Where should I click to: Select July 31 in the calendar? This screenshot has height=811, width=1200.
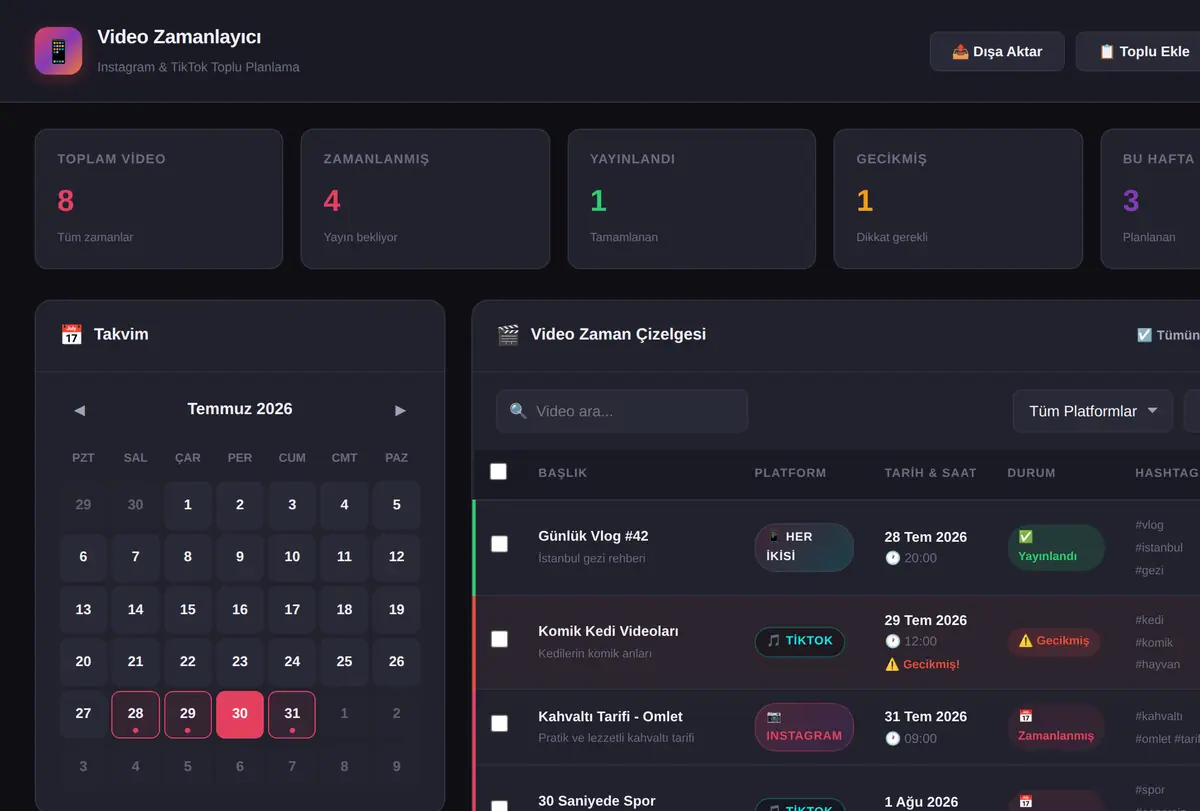coord(292,714)
